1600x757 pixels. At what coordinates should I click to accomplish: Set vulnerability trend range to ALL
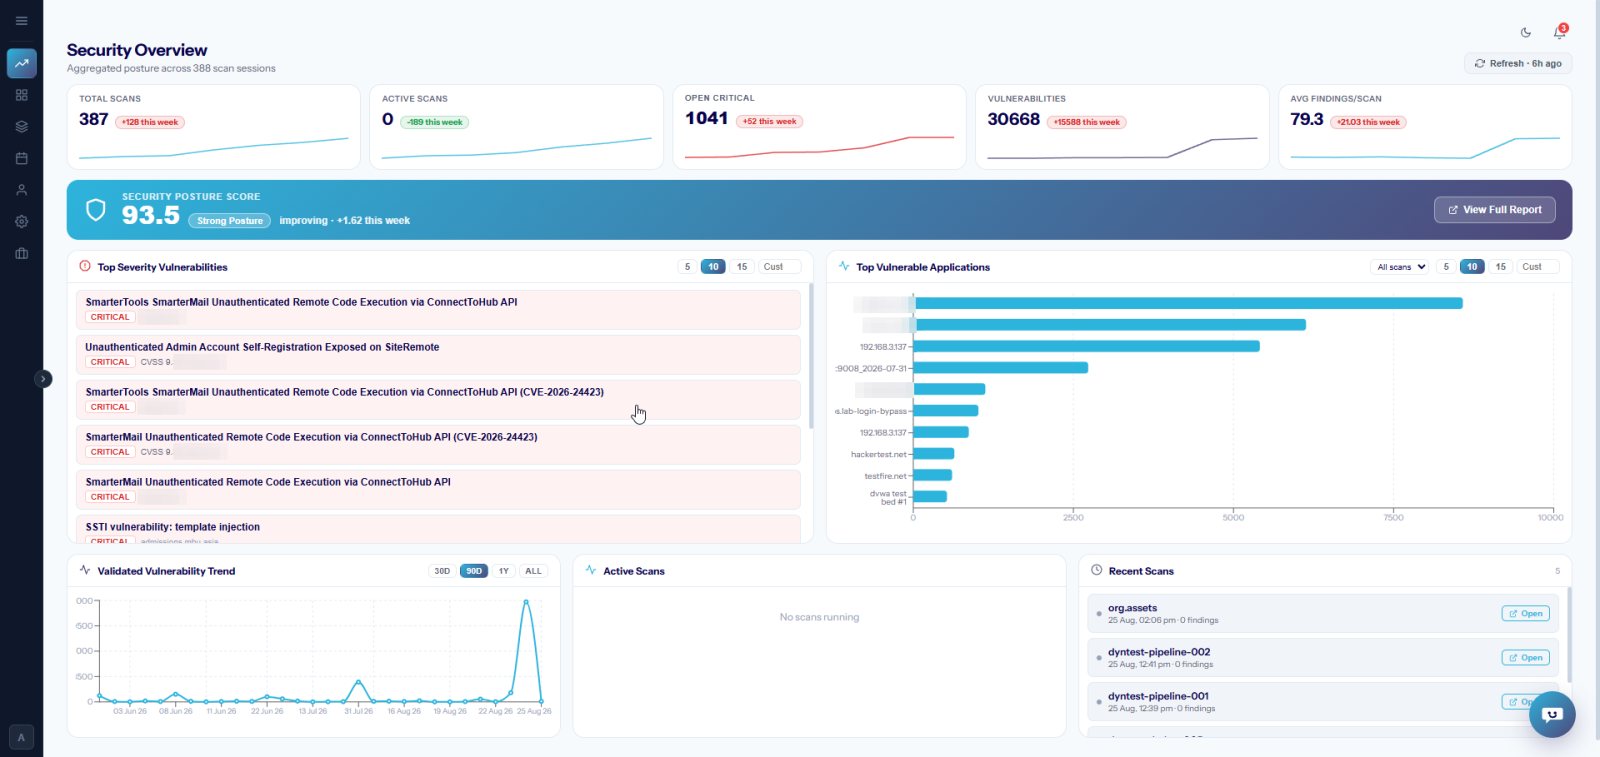[534, 571]
